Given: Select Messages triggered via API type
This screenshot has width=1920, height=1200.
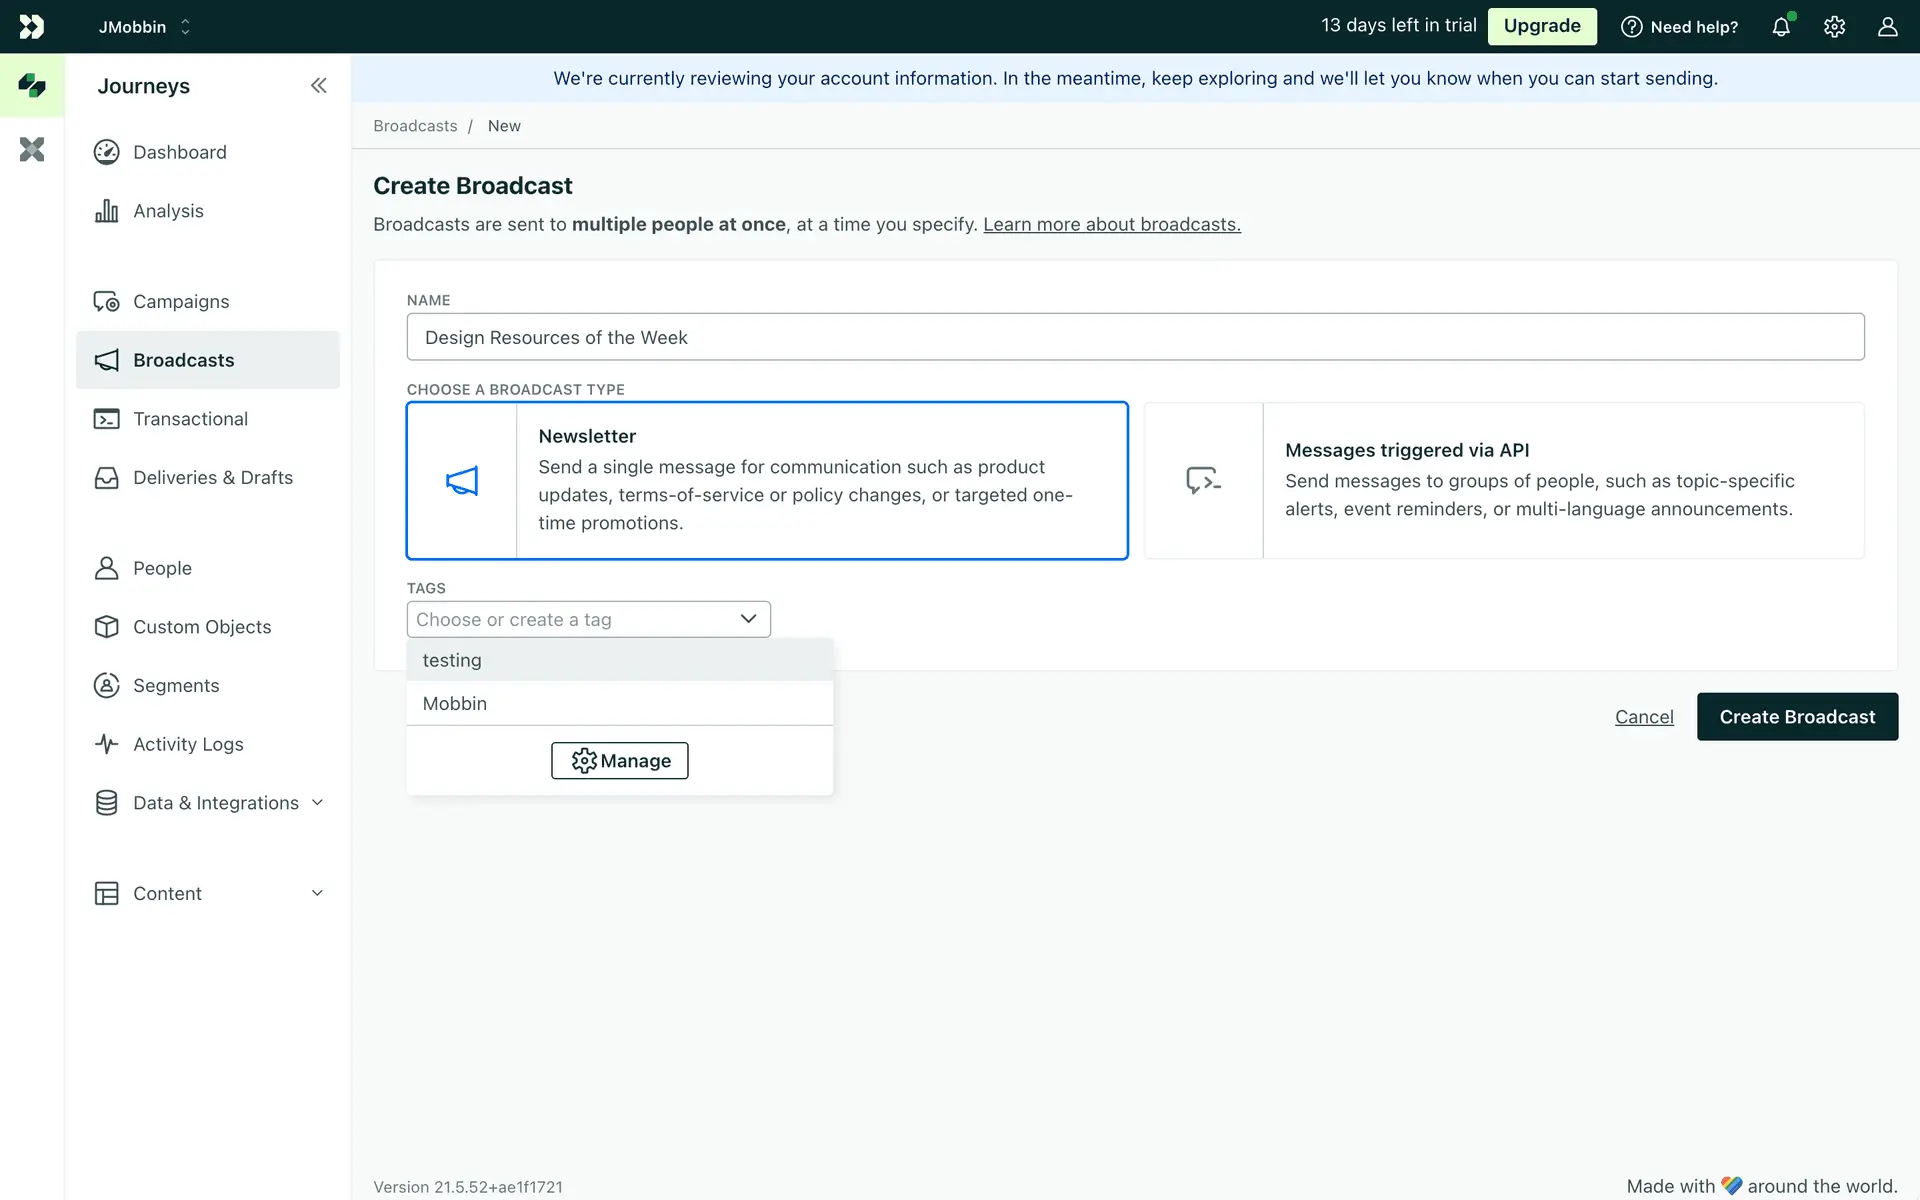Looking at the screenshot, I should point(1504,481).
